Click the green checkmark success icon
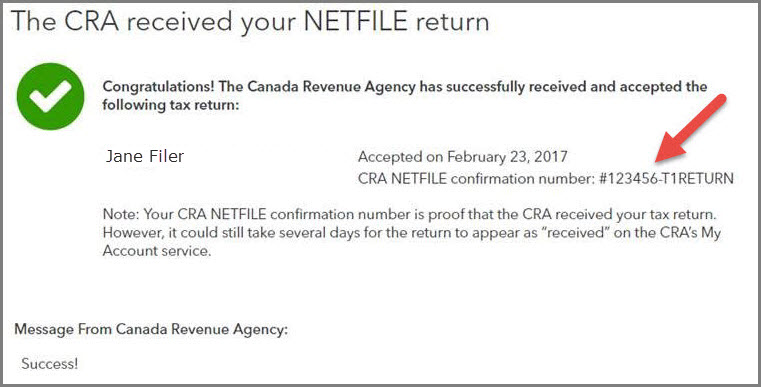761x387 pixels. [50, 96]
